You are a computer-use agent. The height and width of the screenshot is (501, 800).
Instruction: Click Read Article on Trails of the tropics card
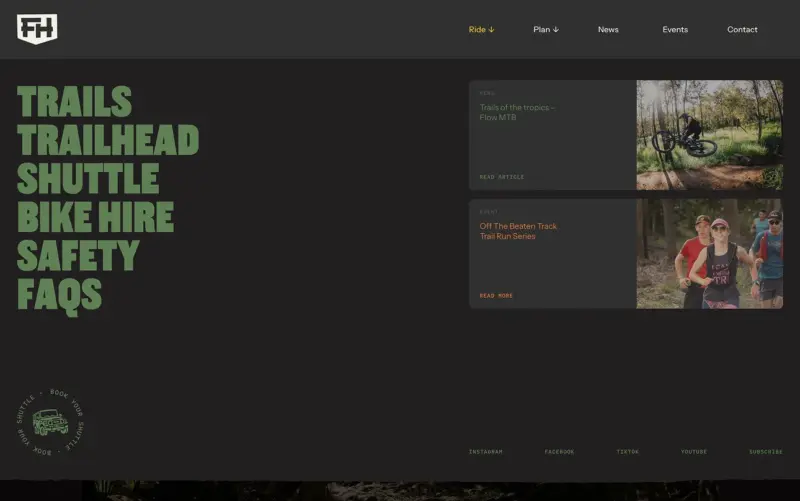502,177
